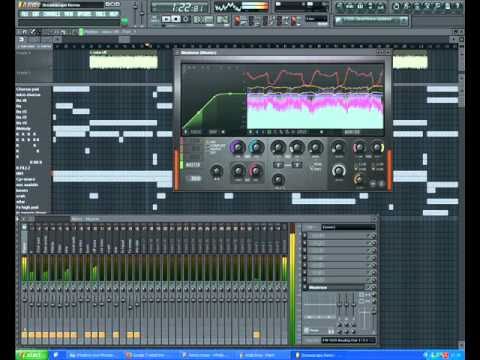Open the second empty effect slot in mixer

click(337, 243)
